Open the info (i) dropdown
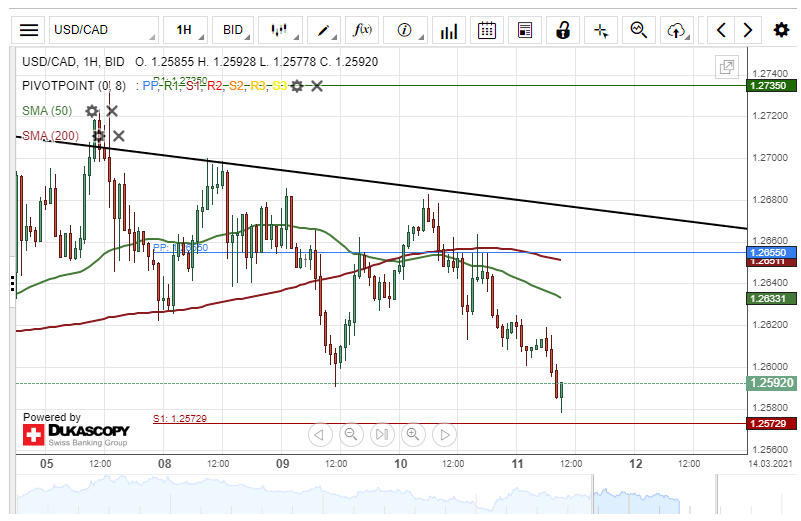This screenshot has width=801, height=521. tap(405, 30)
